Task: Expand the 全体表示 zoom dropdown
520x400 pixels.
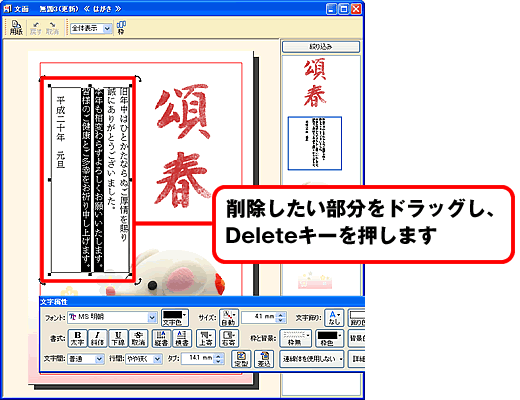Action: pyautogui.click(x=91, y=28)
